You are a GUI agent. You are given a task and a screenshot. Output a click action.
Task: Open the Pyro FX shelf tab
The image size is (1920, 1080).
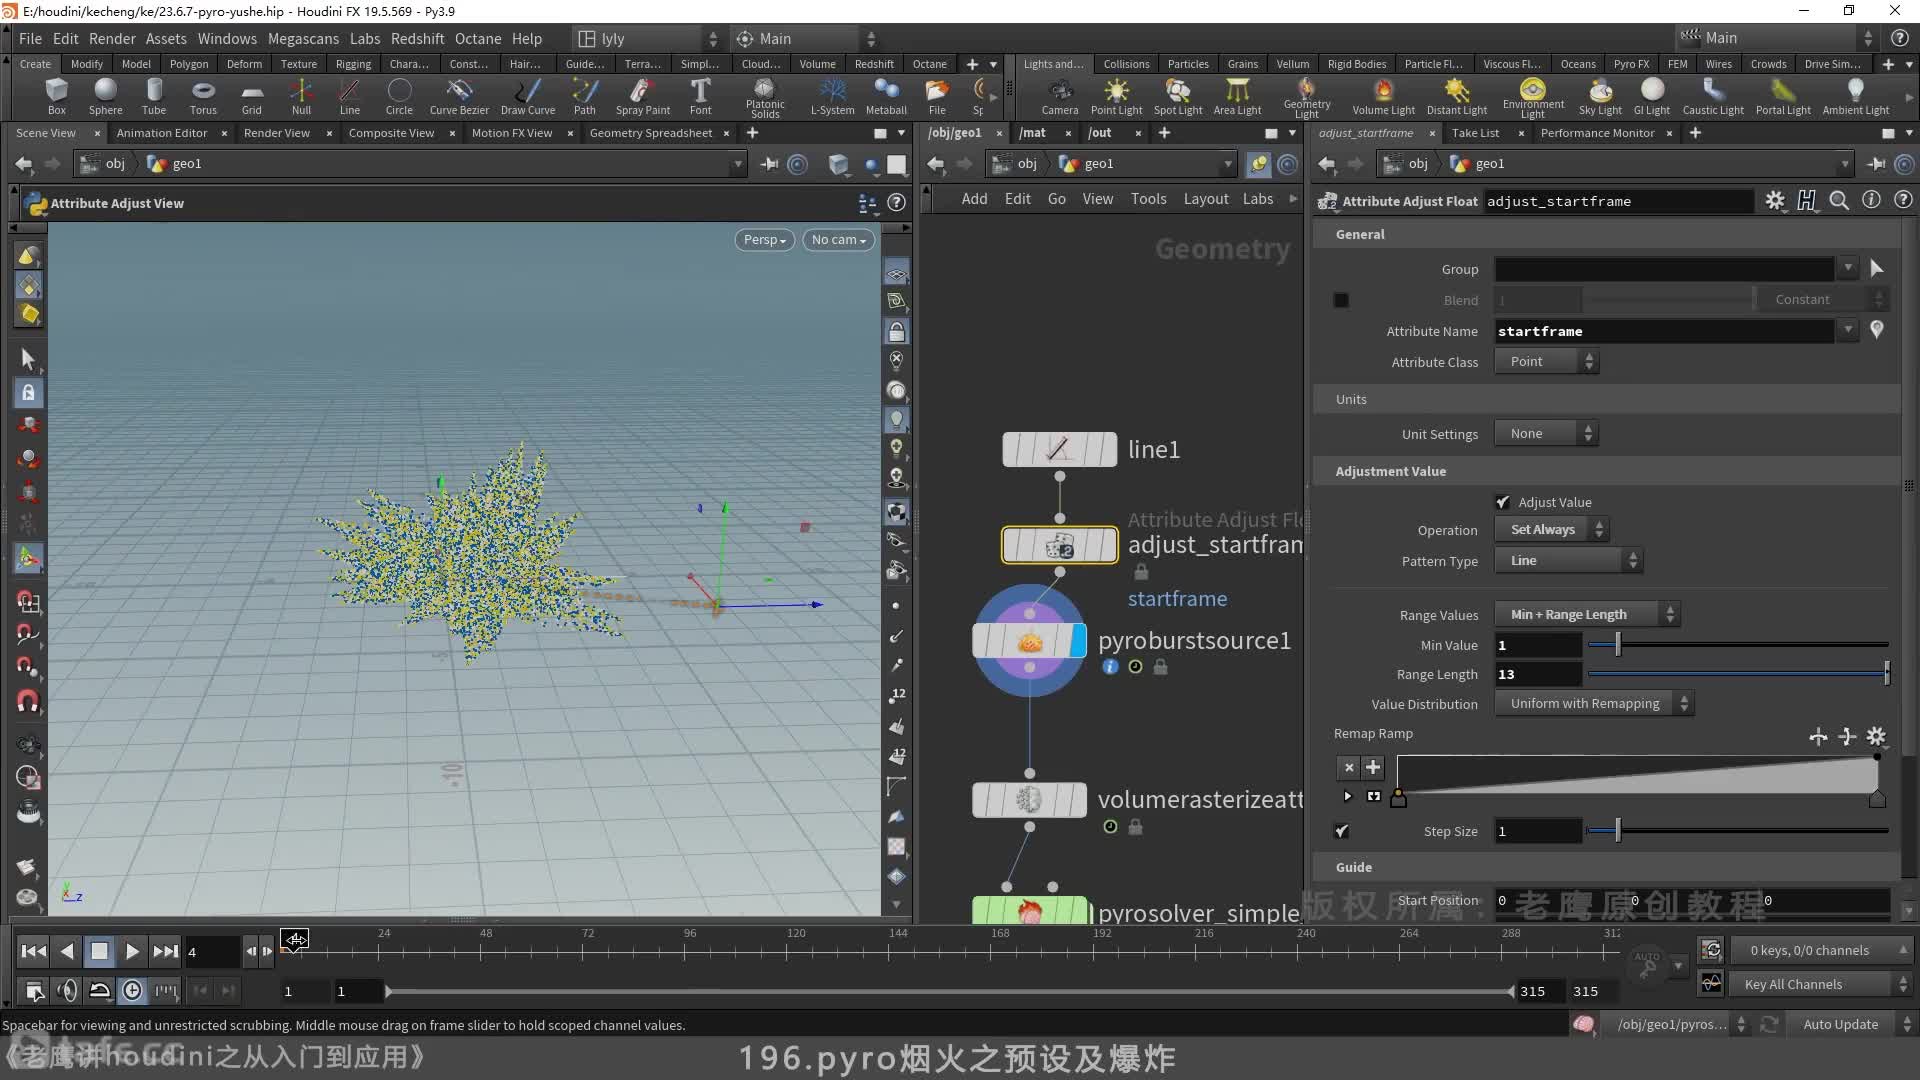click(x=1631, y=64)
